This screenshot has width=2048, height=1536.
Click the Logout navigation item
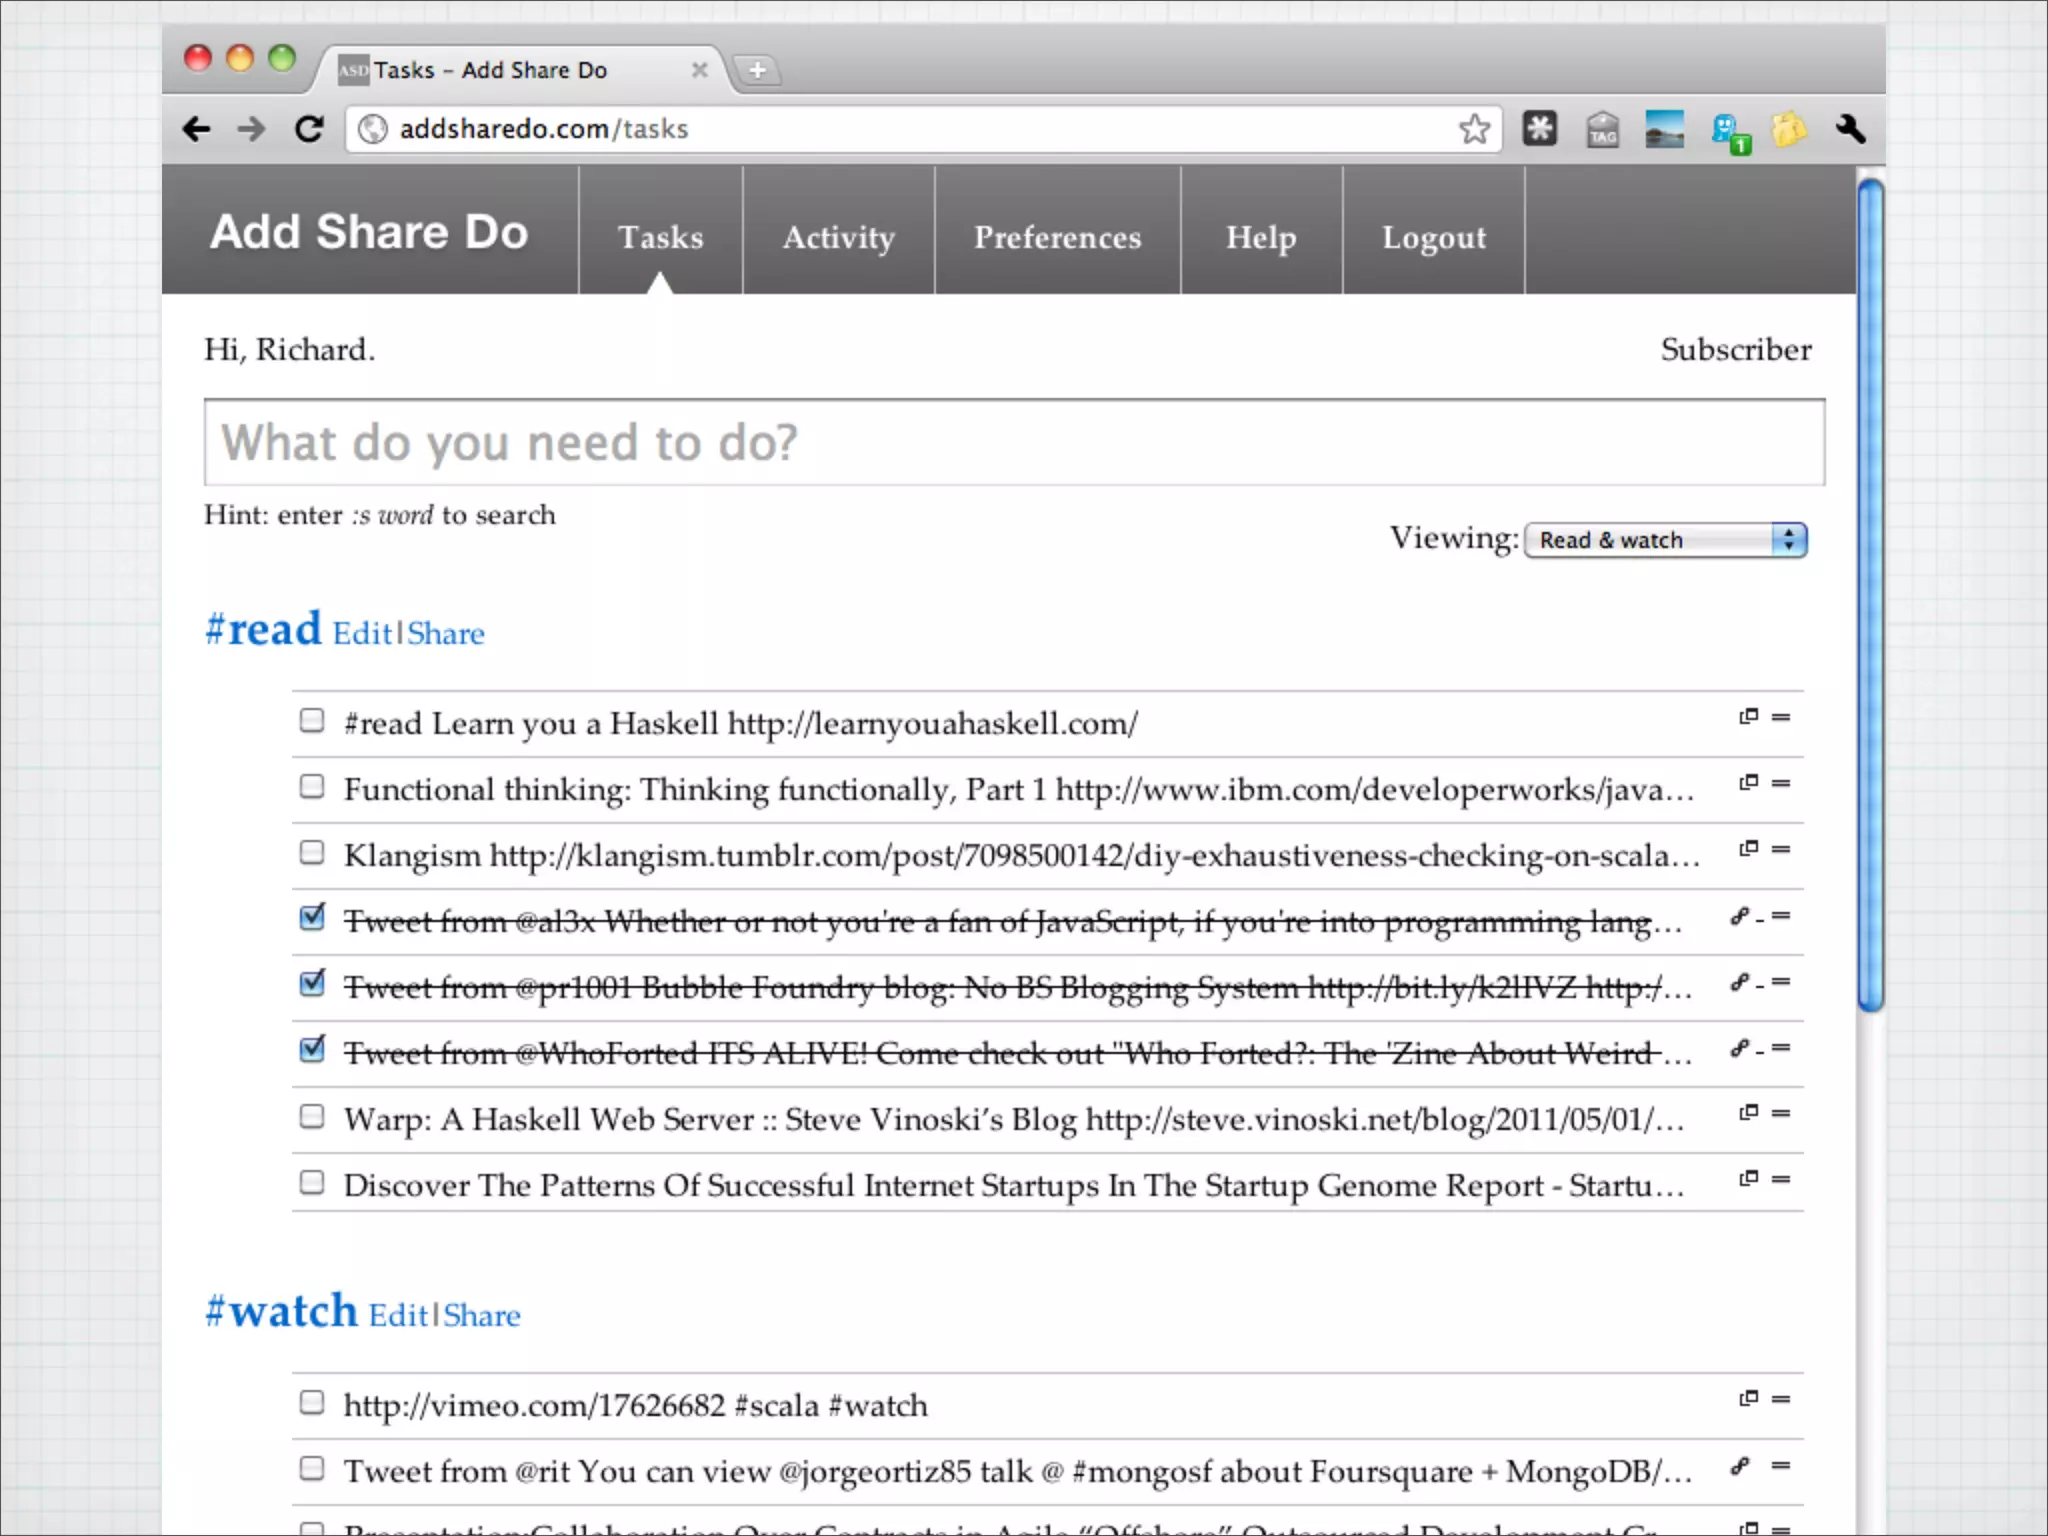[1433, 237]
